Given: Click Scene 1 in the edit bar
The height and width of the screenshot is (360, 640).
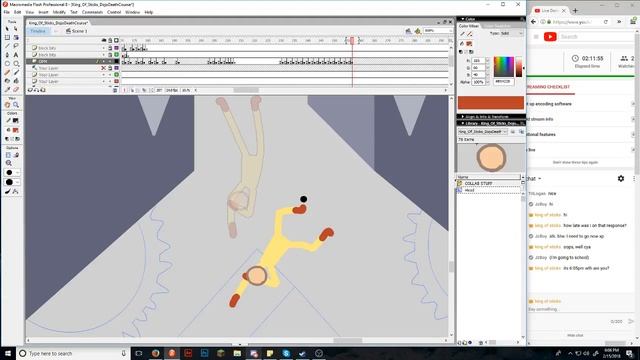Looking at the screenshot, I should pos(77,31).
